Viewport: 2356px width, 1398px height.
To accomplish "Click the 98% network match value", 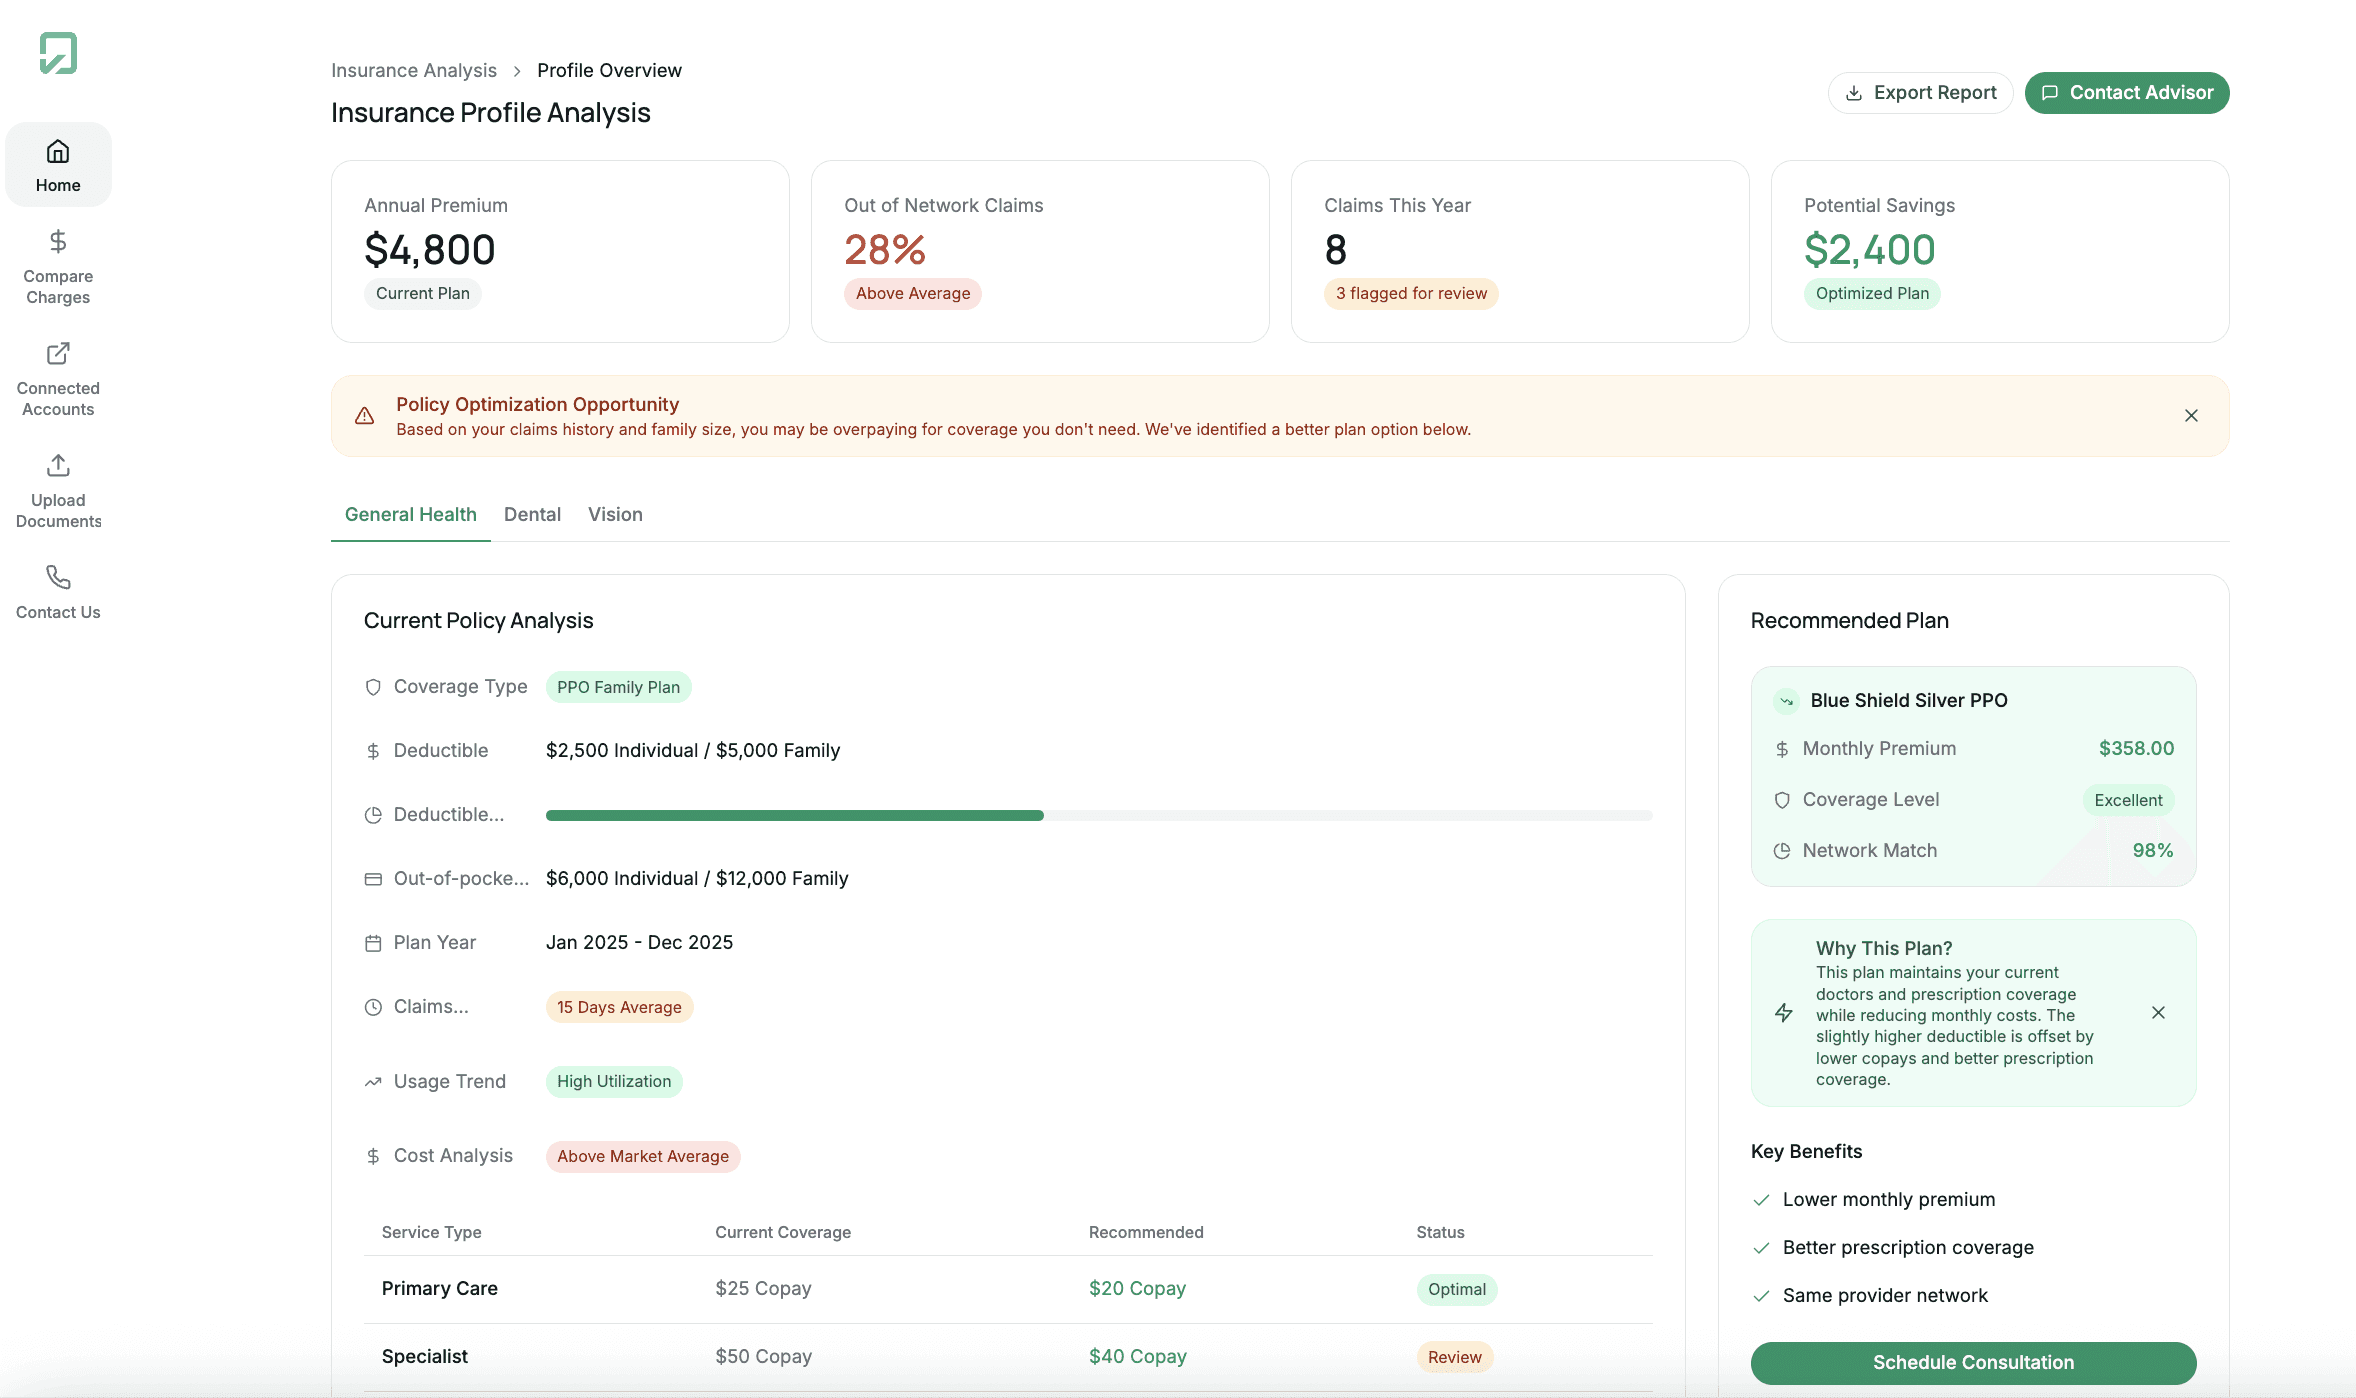I will click(2153, 851).
